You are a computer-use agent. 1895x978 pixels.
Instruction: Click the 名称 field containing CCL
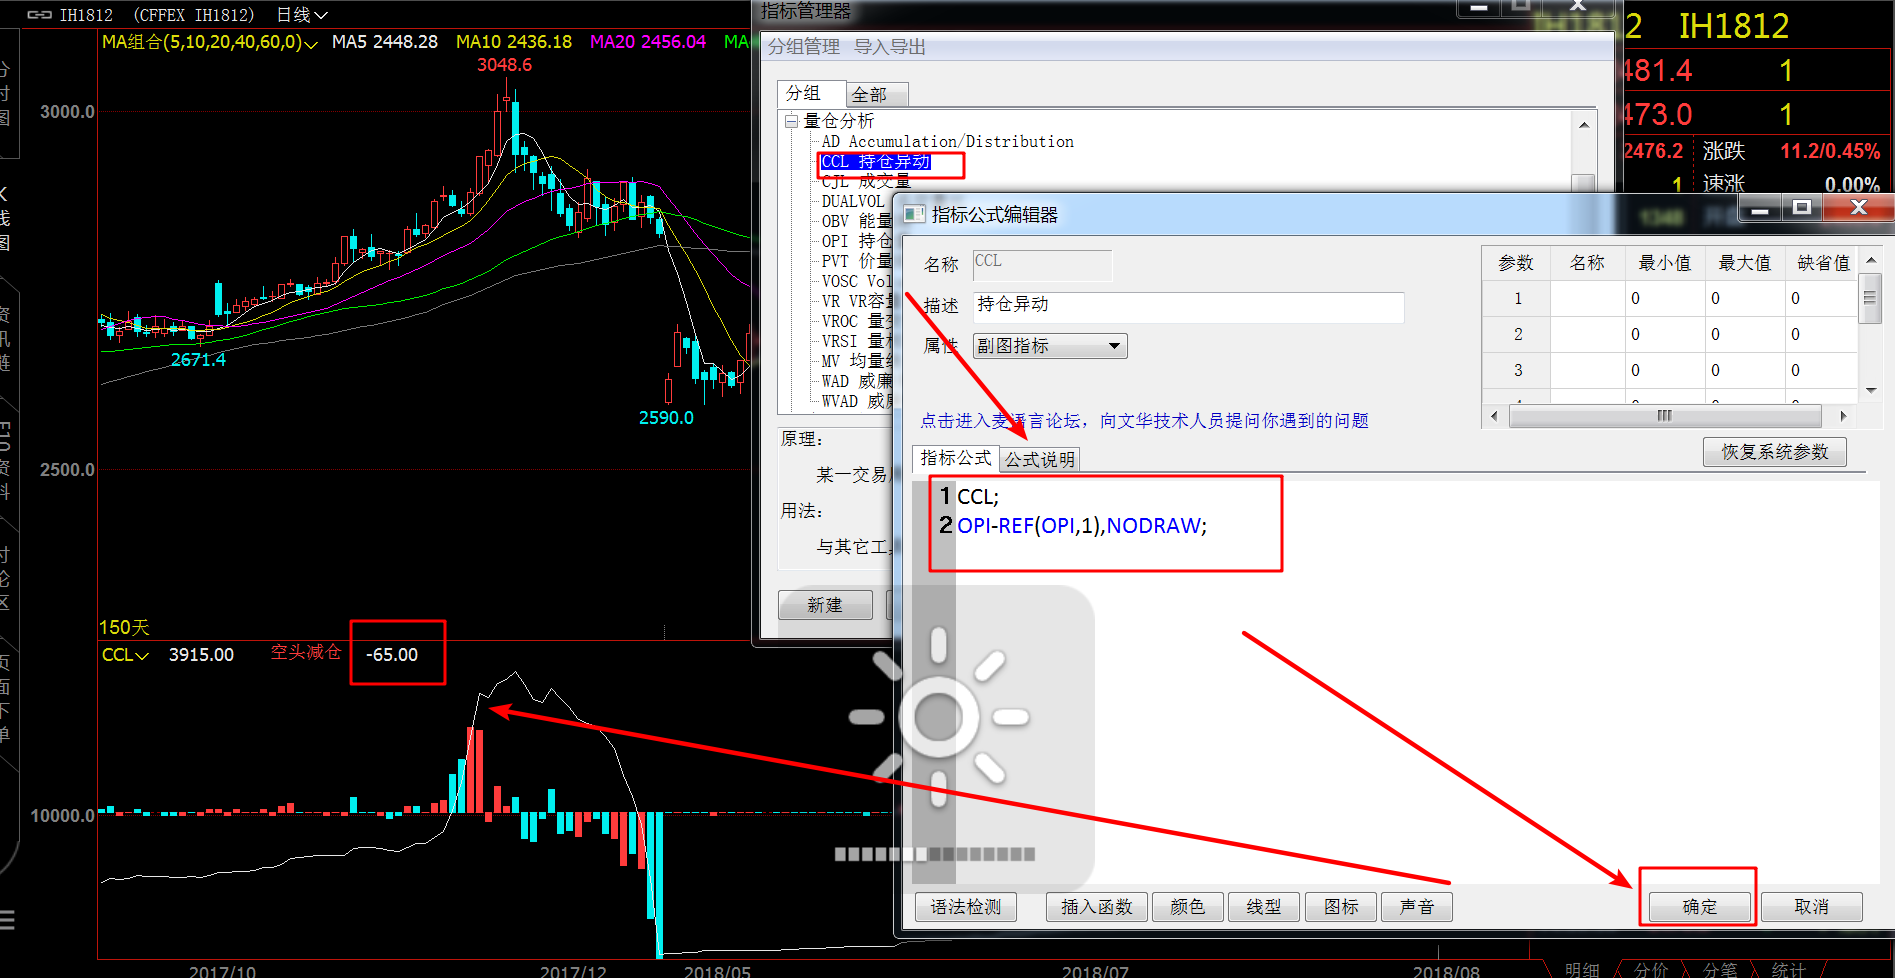(1042, 265)
